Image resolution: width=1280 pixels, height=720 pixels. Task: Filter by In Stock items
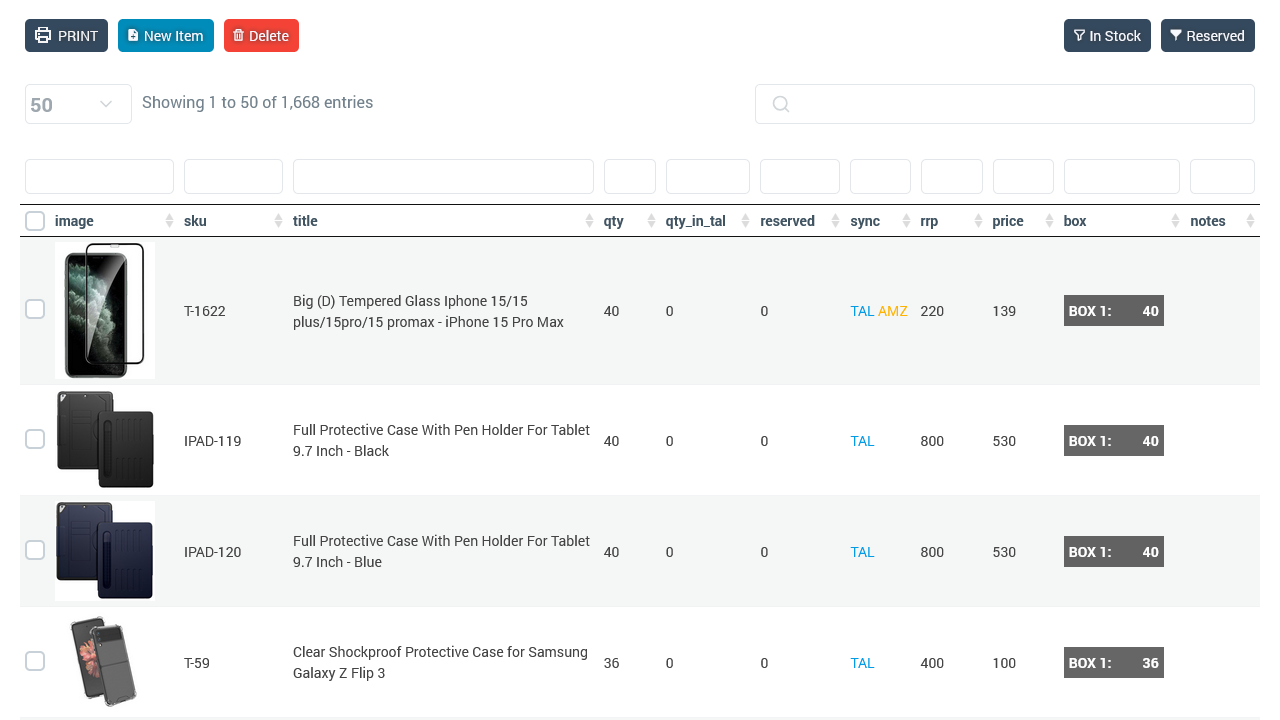[x=1106, y=36]
